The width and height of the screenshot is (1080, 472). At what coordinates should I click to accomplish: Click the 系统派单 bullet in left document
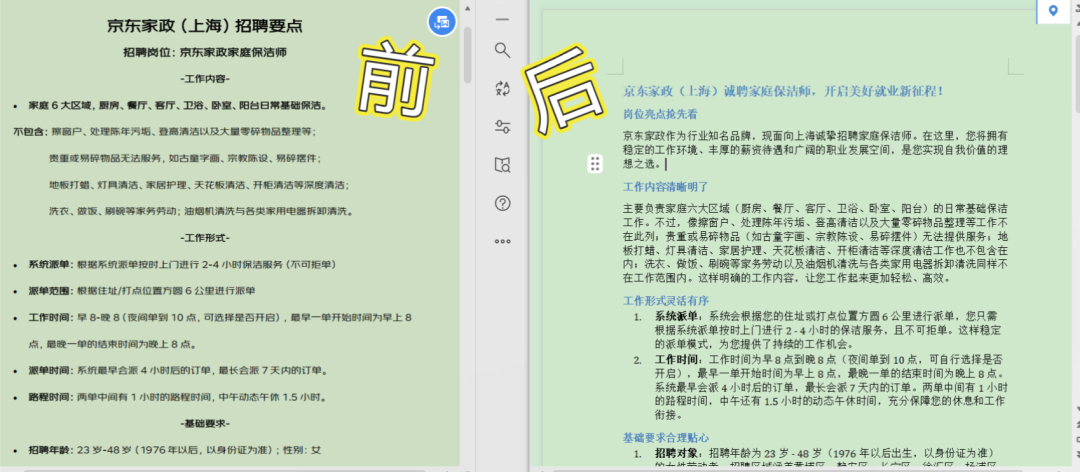click(182, 265)
